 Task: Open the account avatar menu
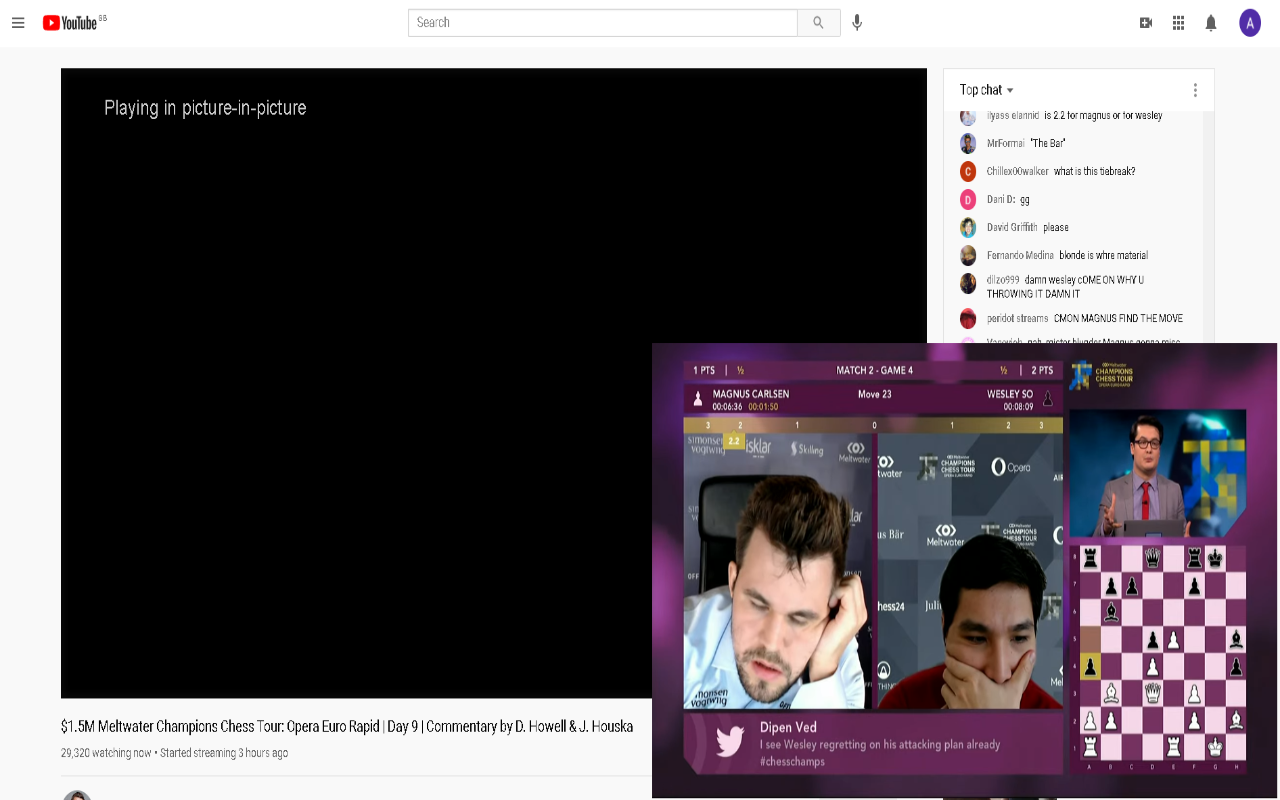pos(1250,22)
